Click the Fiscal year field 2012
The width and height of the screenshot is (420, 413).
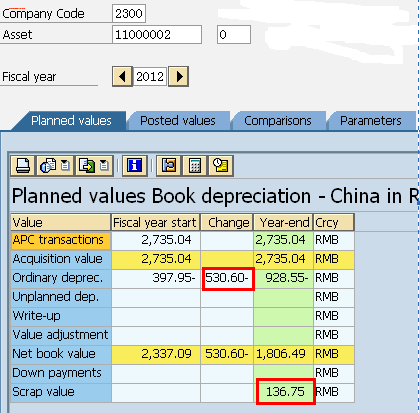coord(150,77)
